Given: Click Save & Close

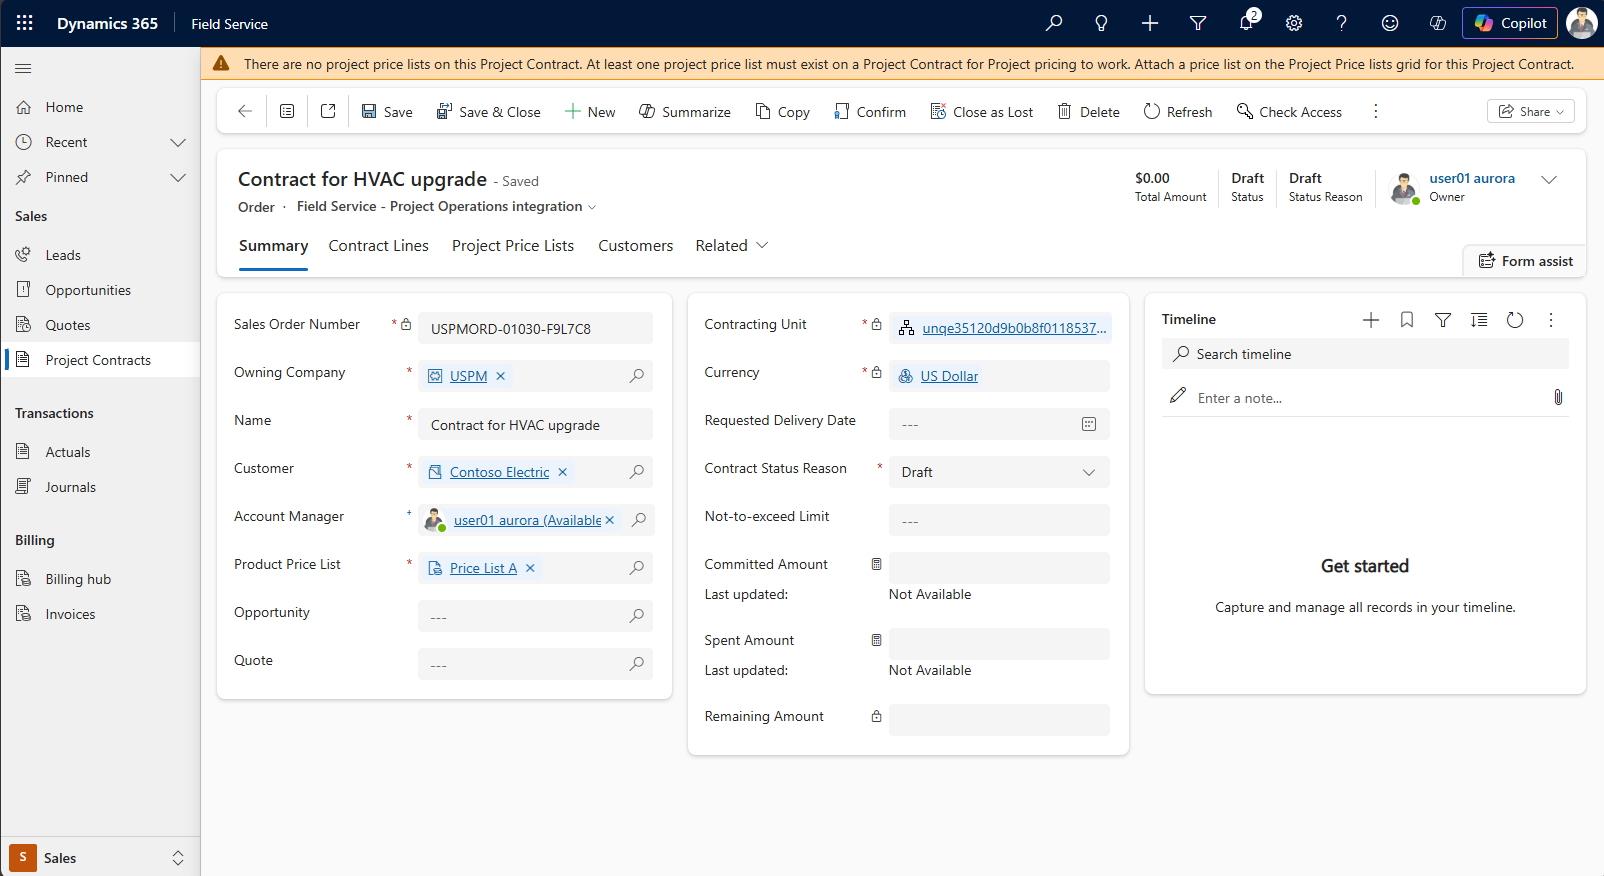Looking at the screenshot, I should tap(488, 111).
